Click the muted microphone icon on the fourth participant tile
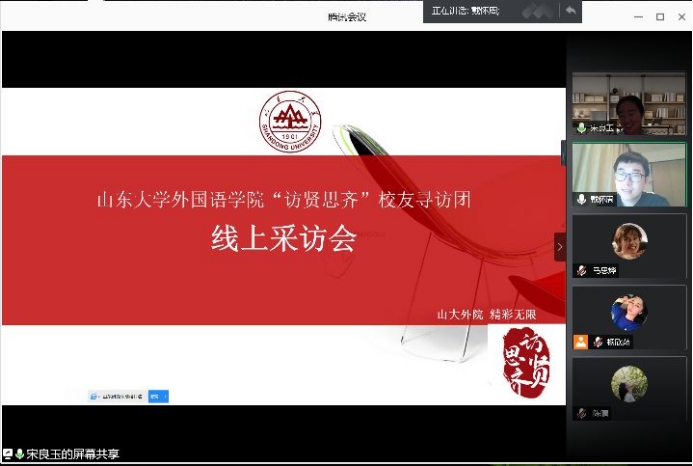Viewport: 693px width, 466px height. 597,341
